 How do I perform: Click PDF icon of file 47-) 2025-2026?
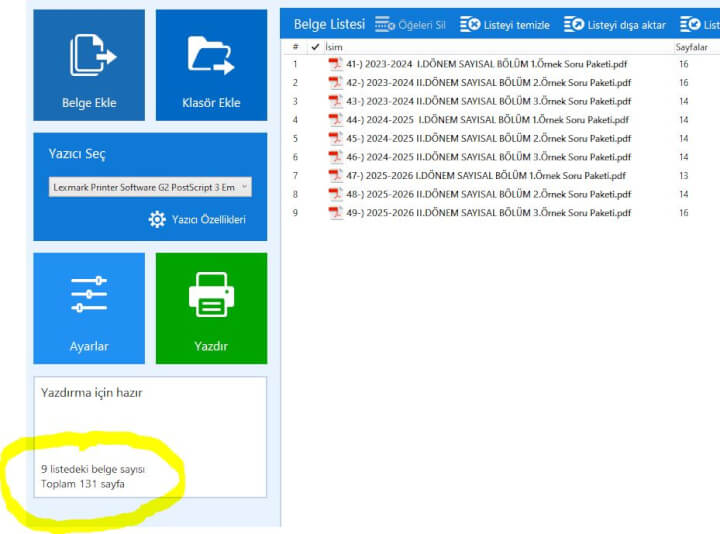pos(335,176)
